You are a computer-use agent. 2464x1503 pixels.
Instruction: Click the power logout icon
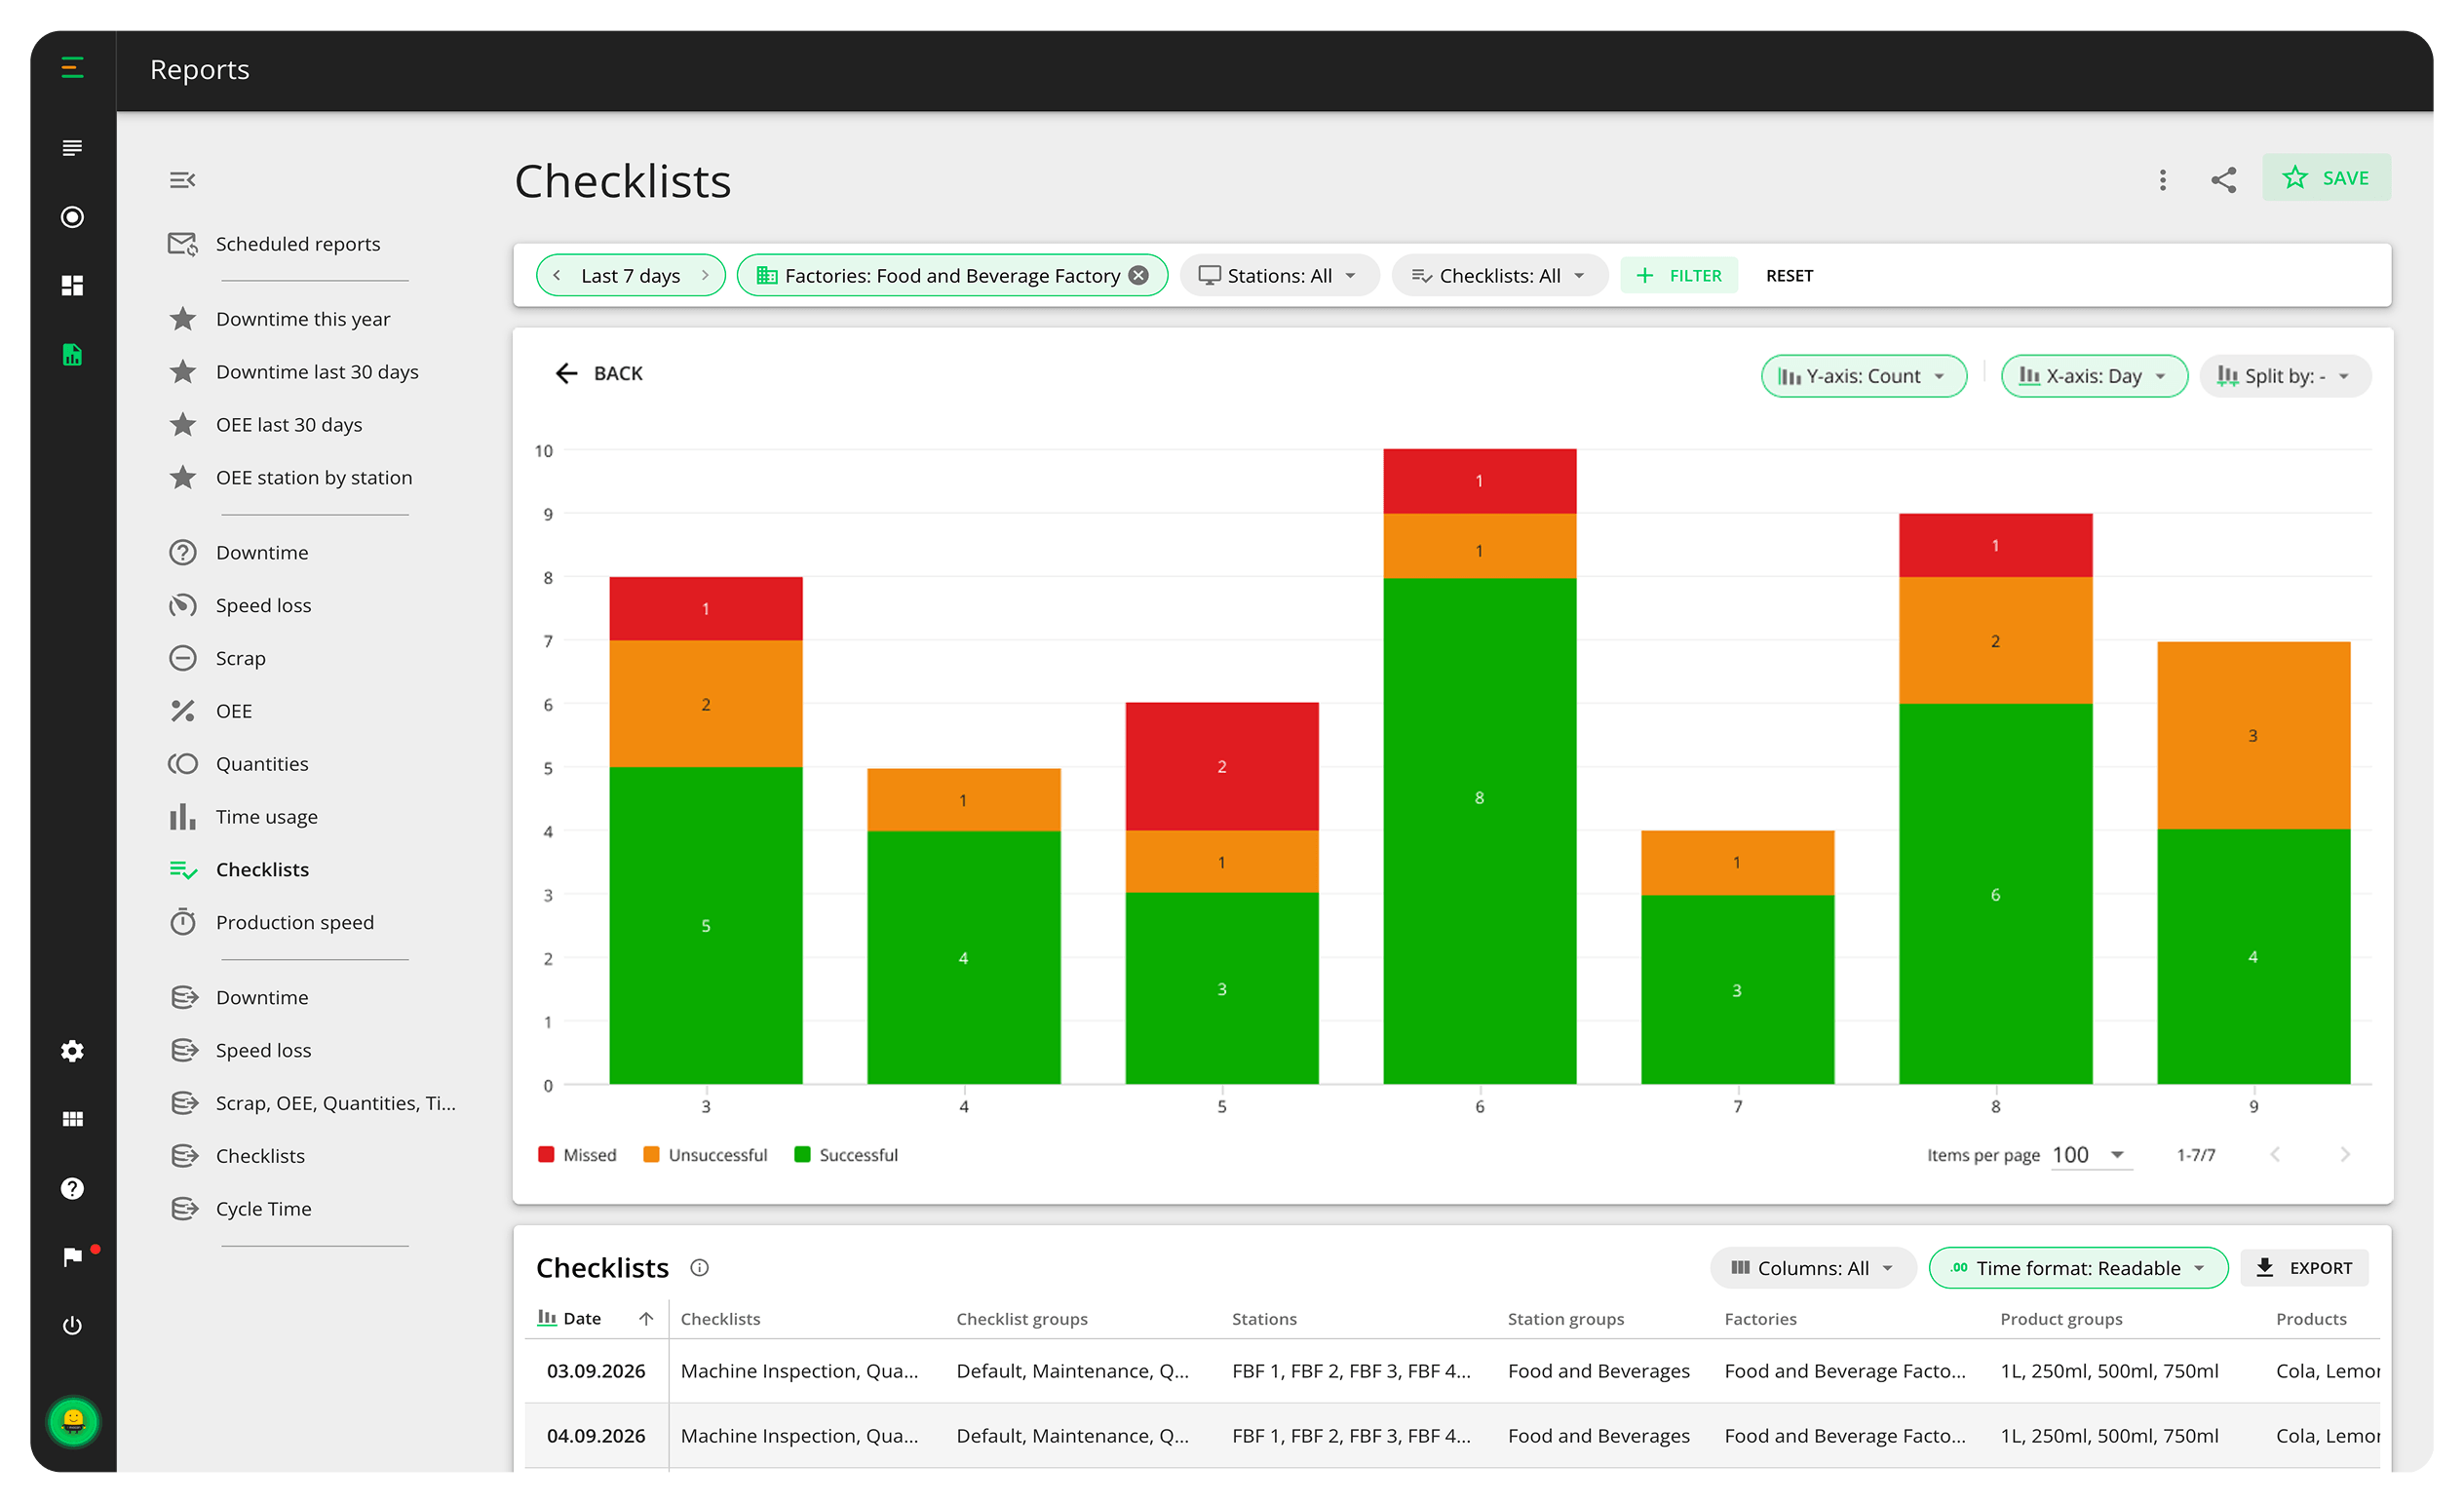coord(72,1325)
